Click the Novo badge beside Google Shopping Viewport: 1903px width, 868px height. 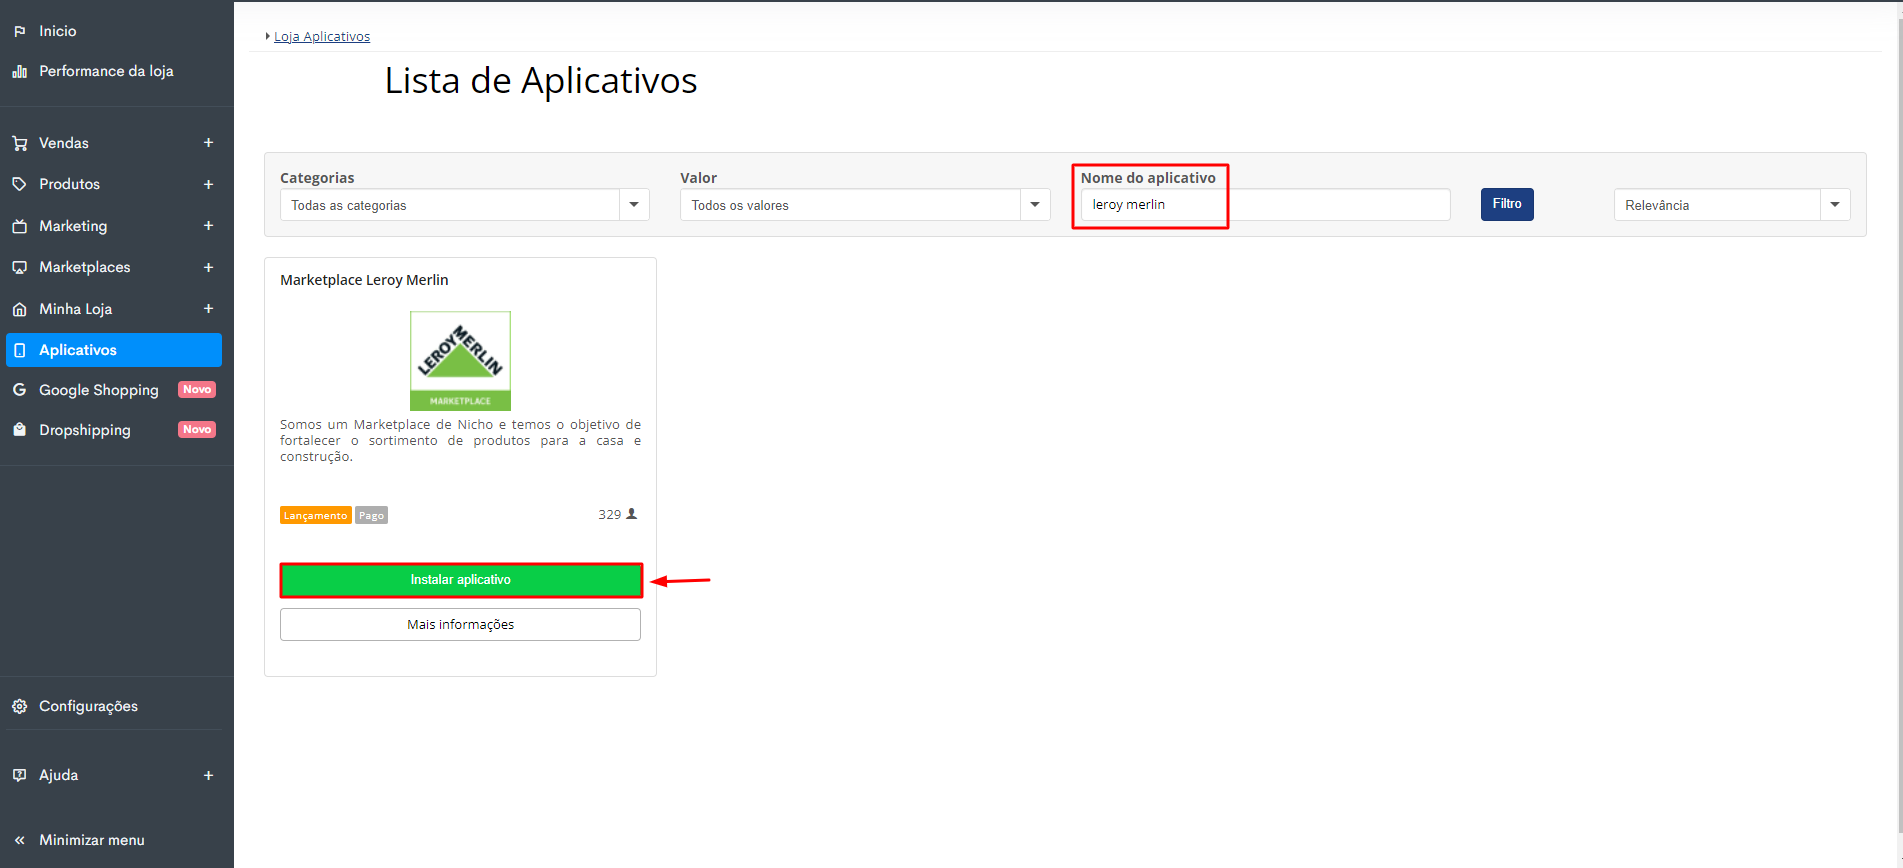pyautogui.click(x=197, y=390)
